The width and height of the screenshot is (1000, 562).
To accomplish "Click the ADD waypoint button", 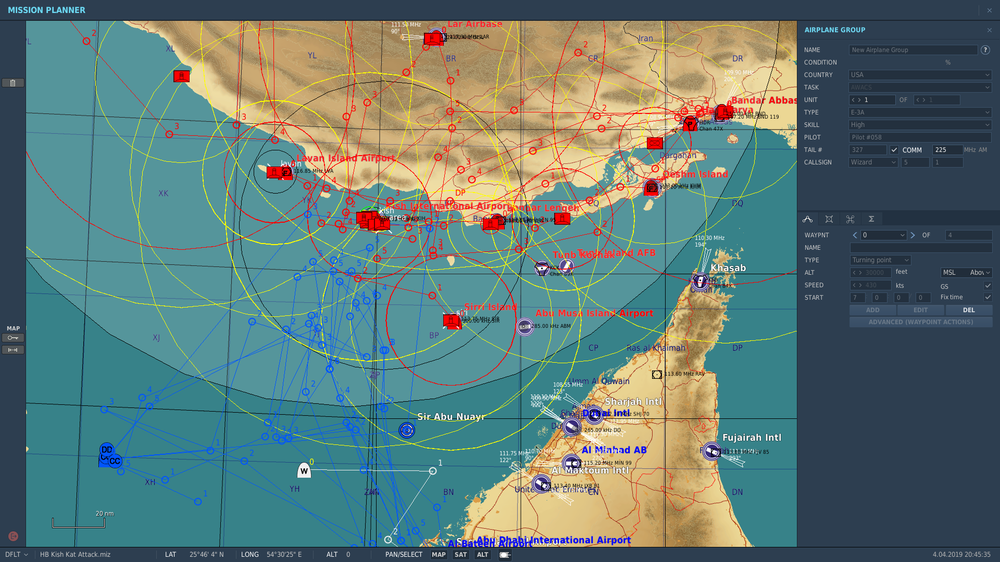I will pyautogui.click(x=872, y=310).
